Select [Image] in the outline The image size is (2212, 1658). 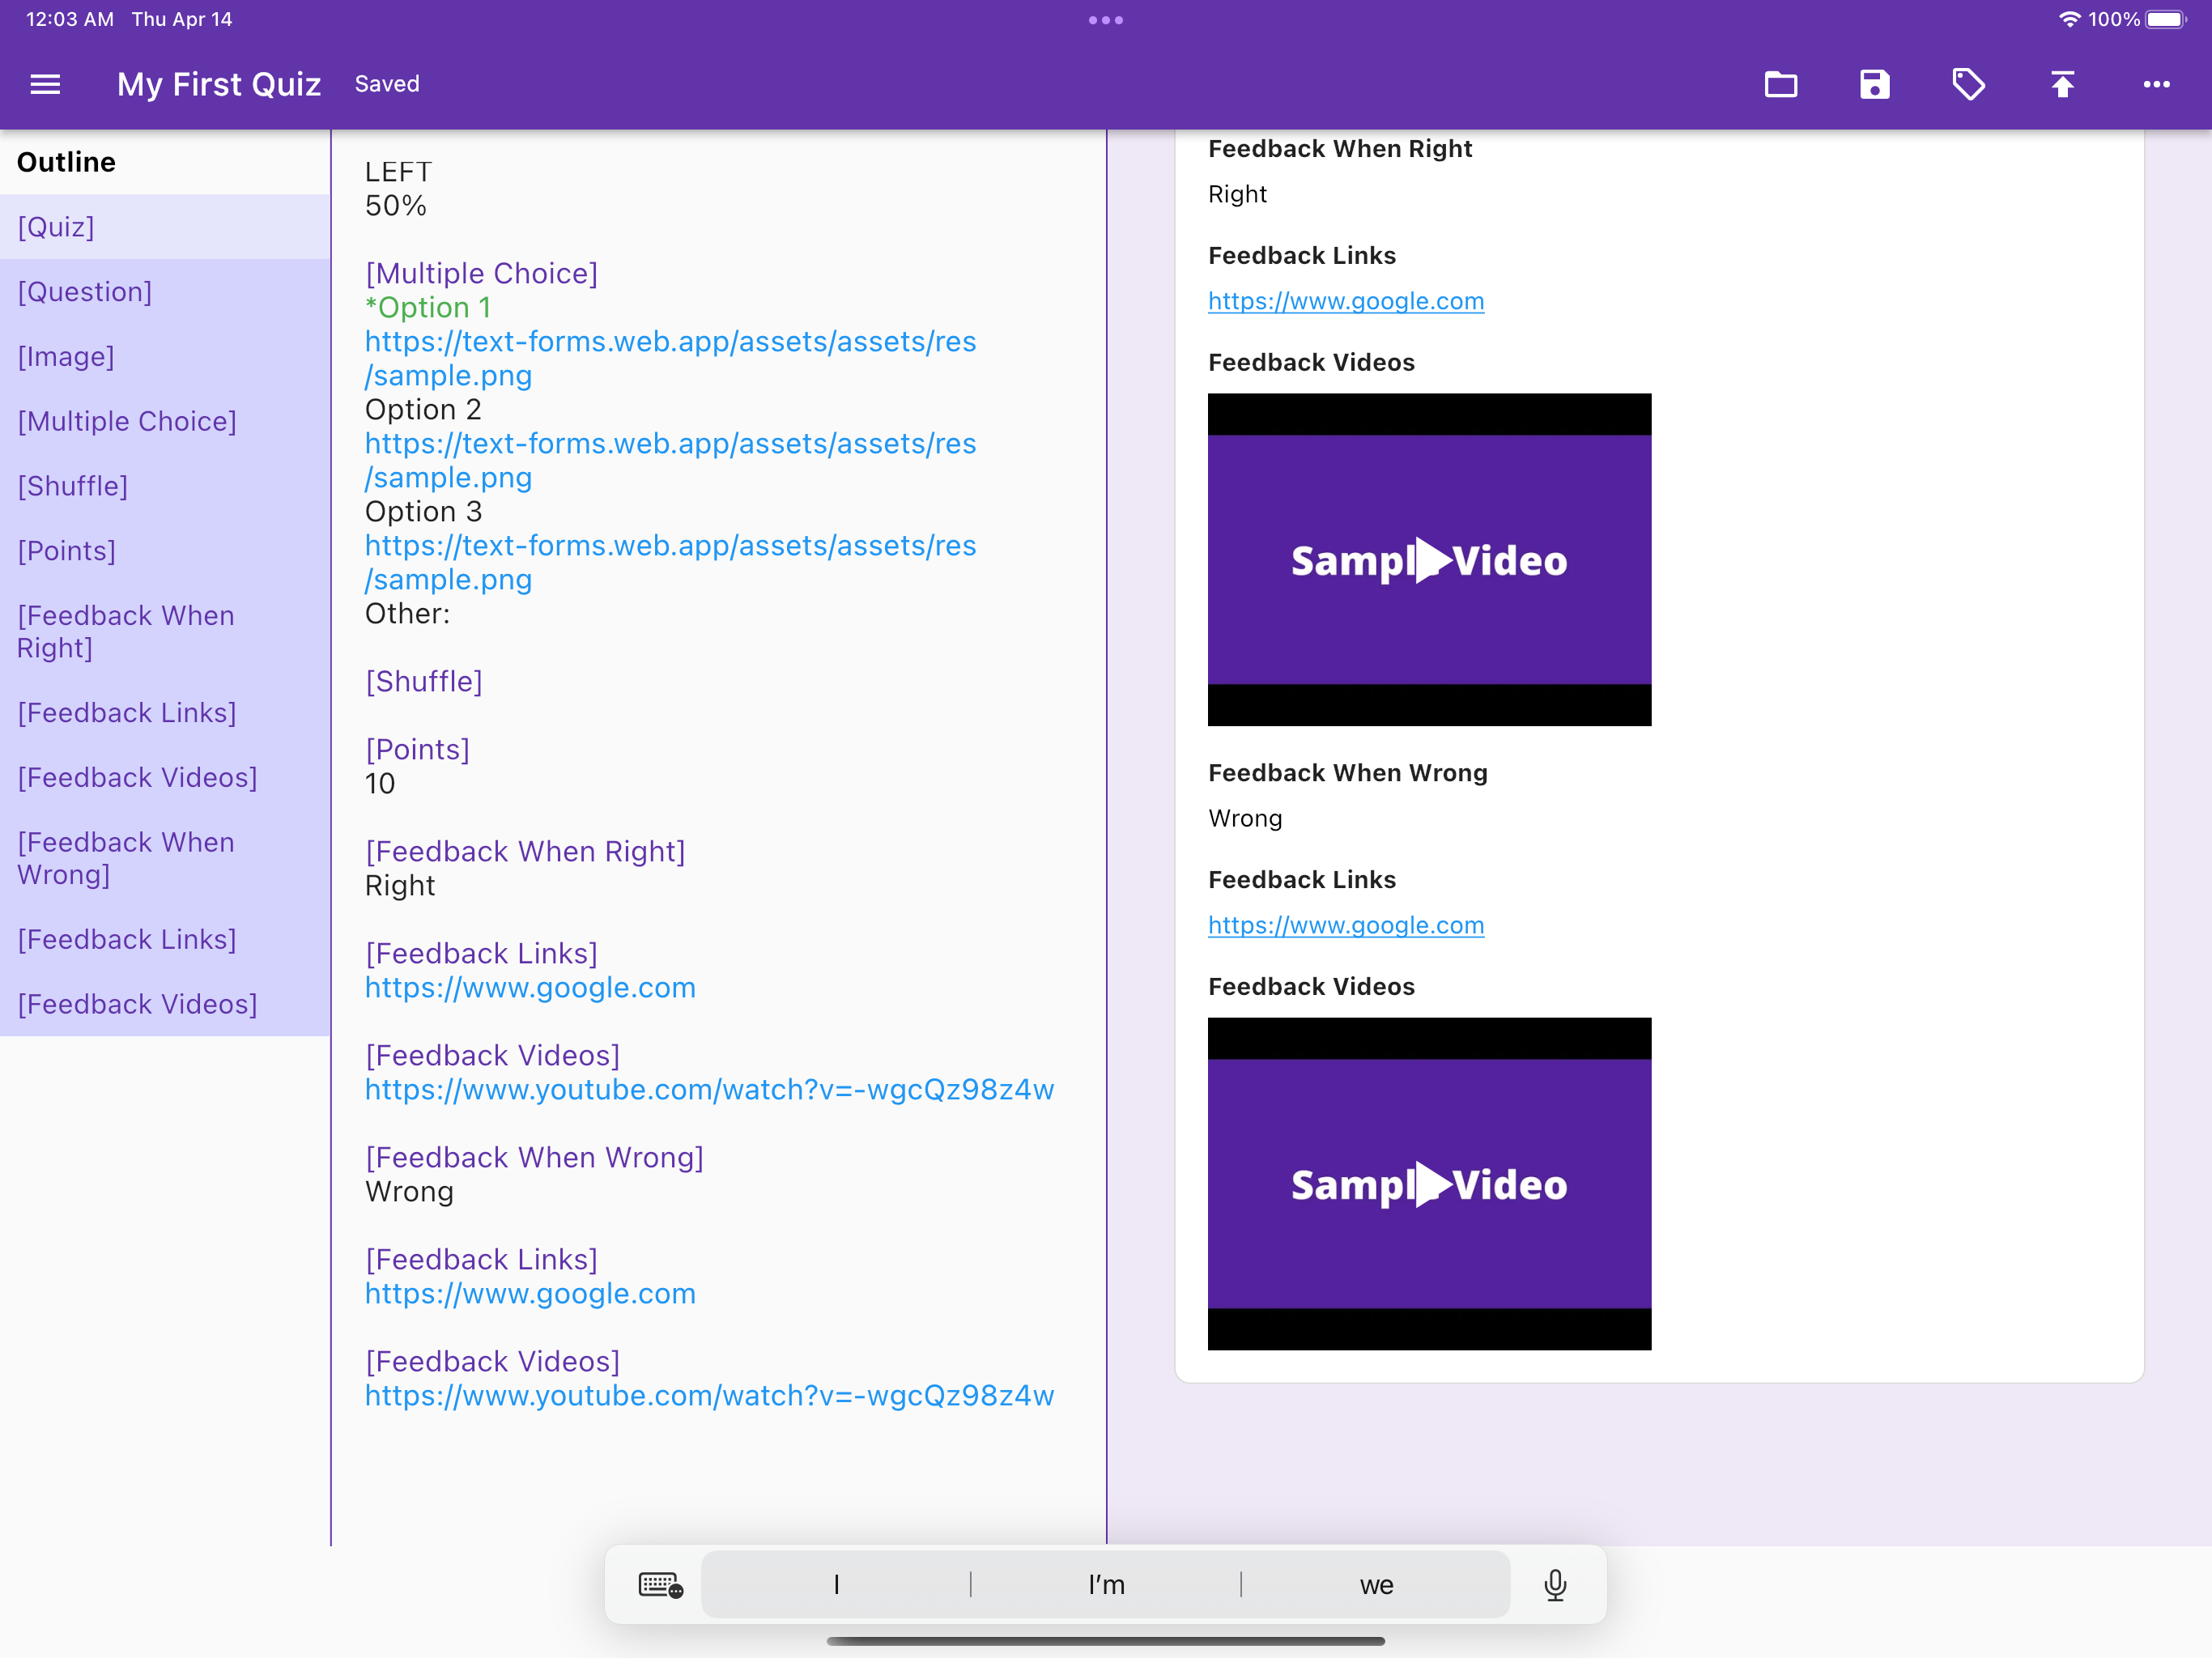pyautogui.click(x=165, y=356)
